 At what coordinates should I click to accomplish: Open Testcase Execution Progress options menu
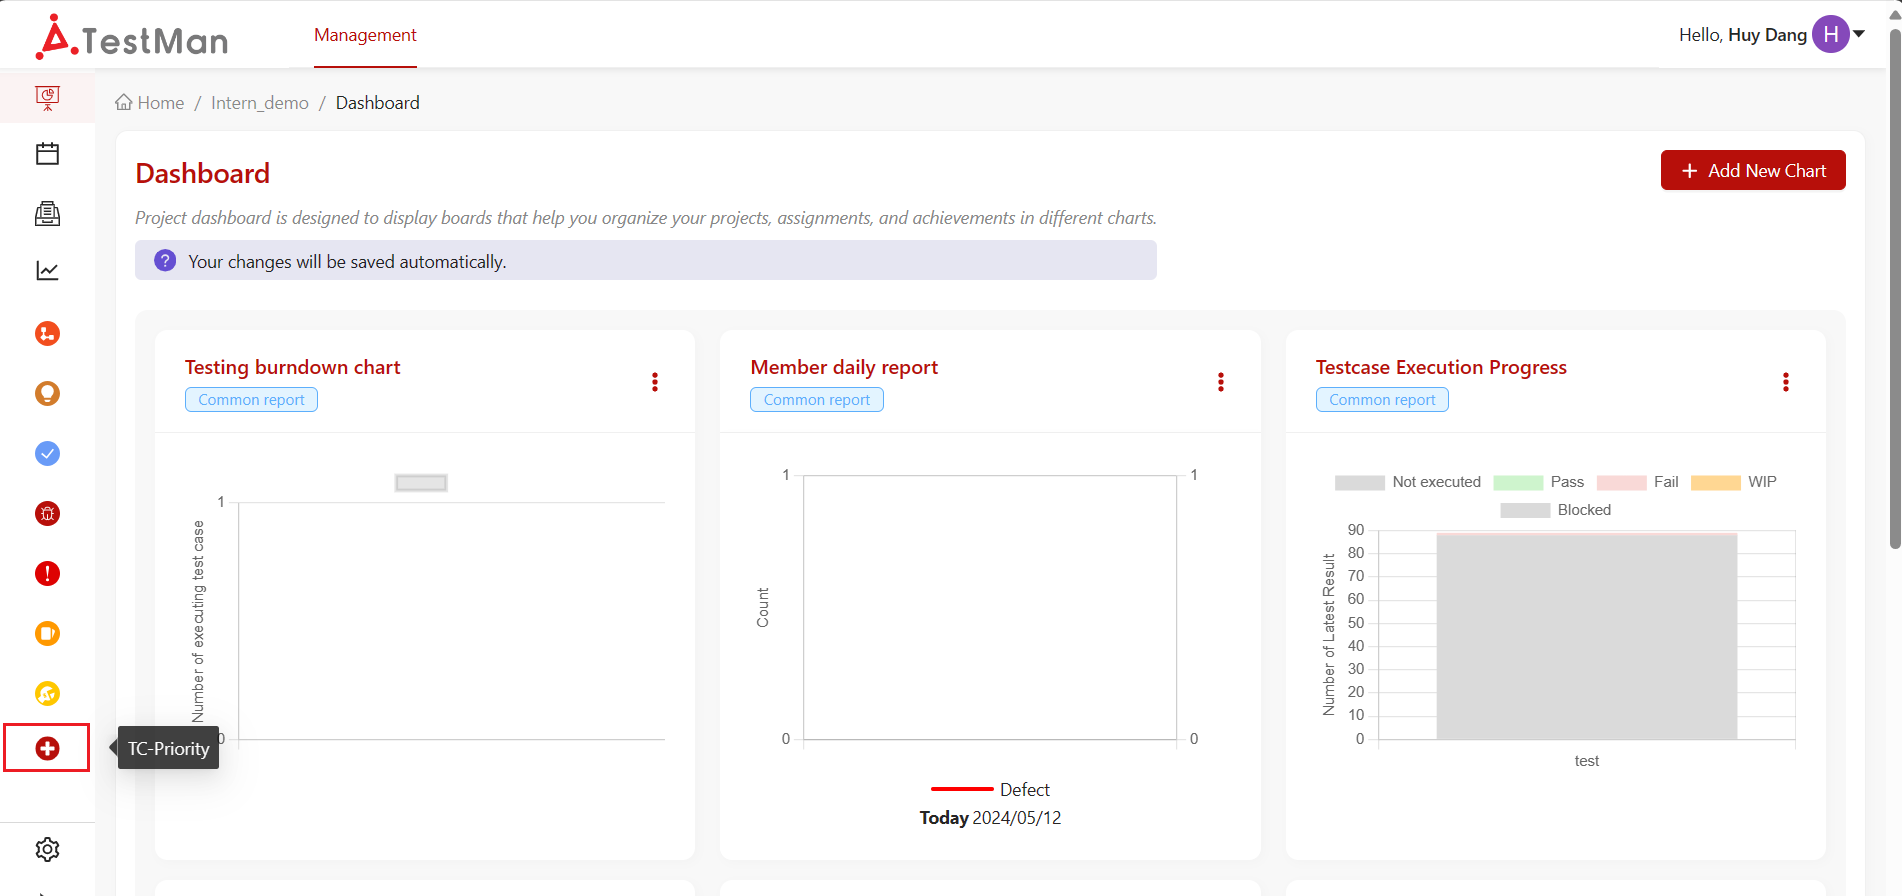[1785, 382]
